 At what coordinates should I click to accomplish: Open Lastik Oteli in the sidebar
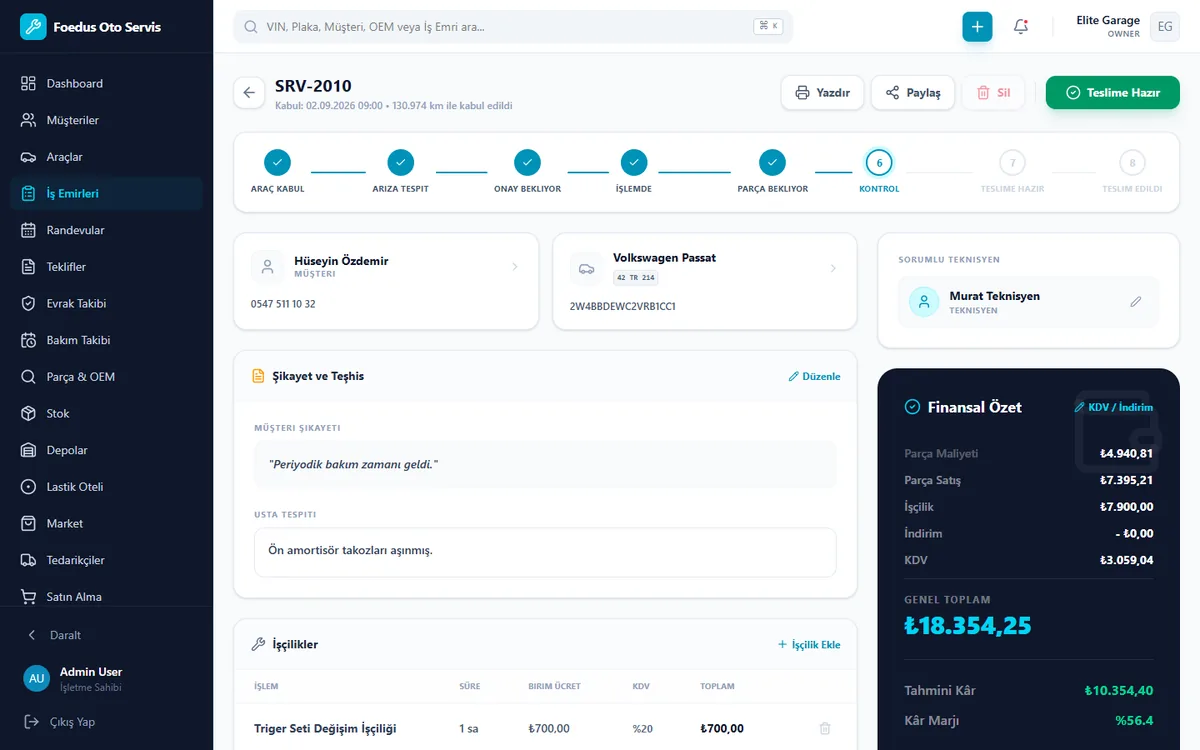106,487
